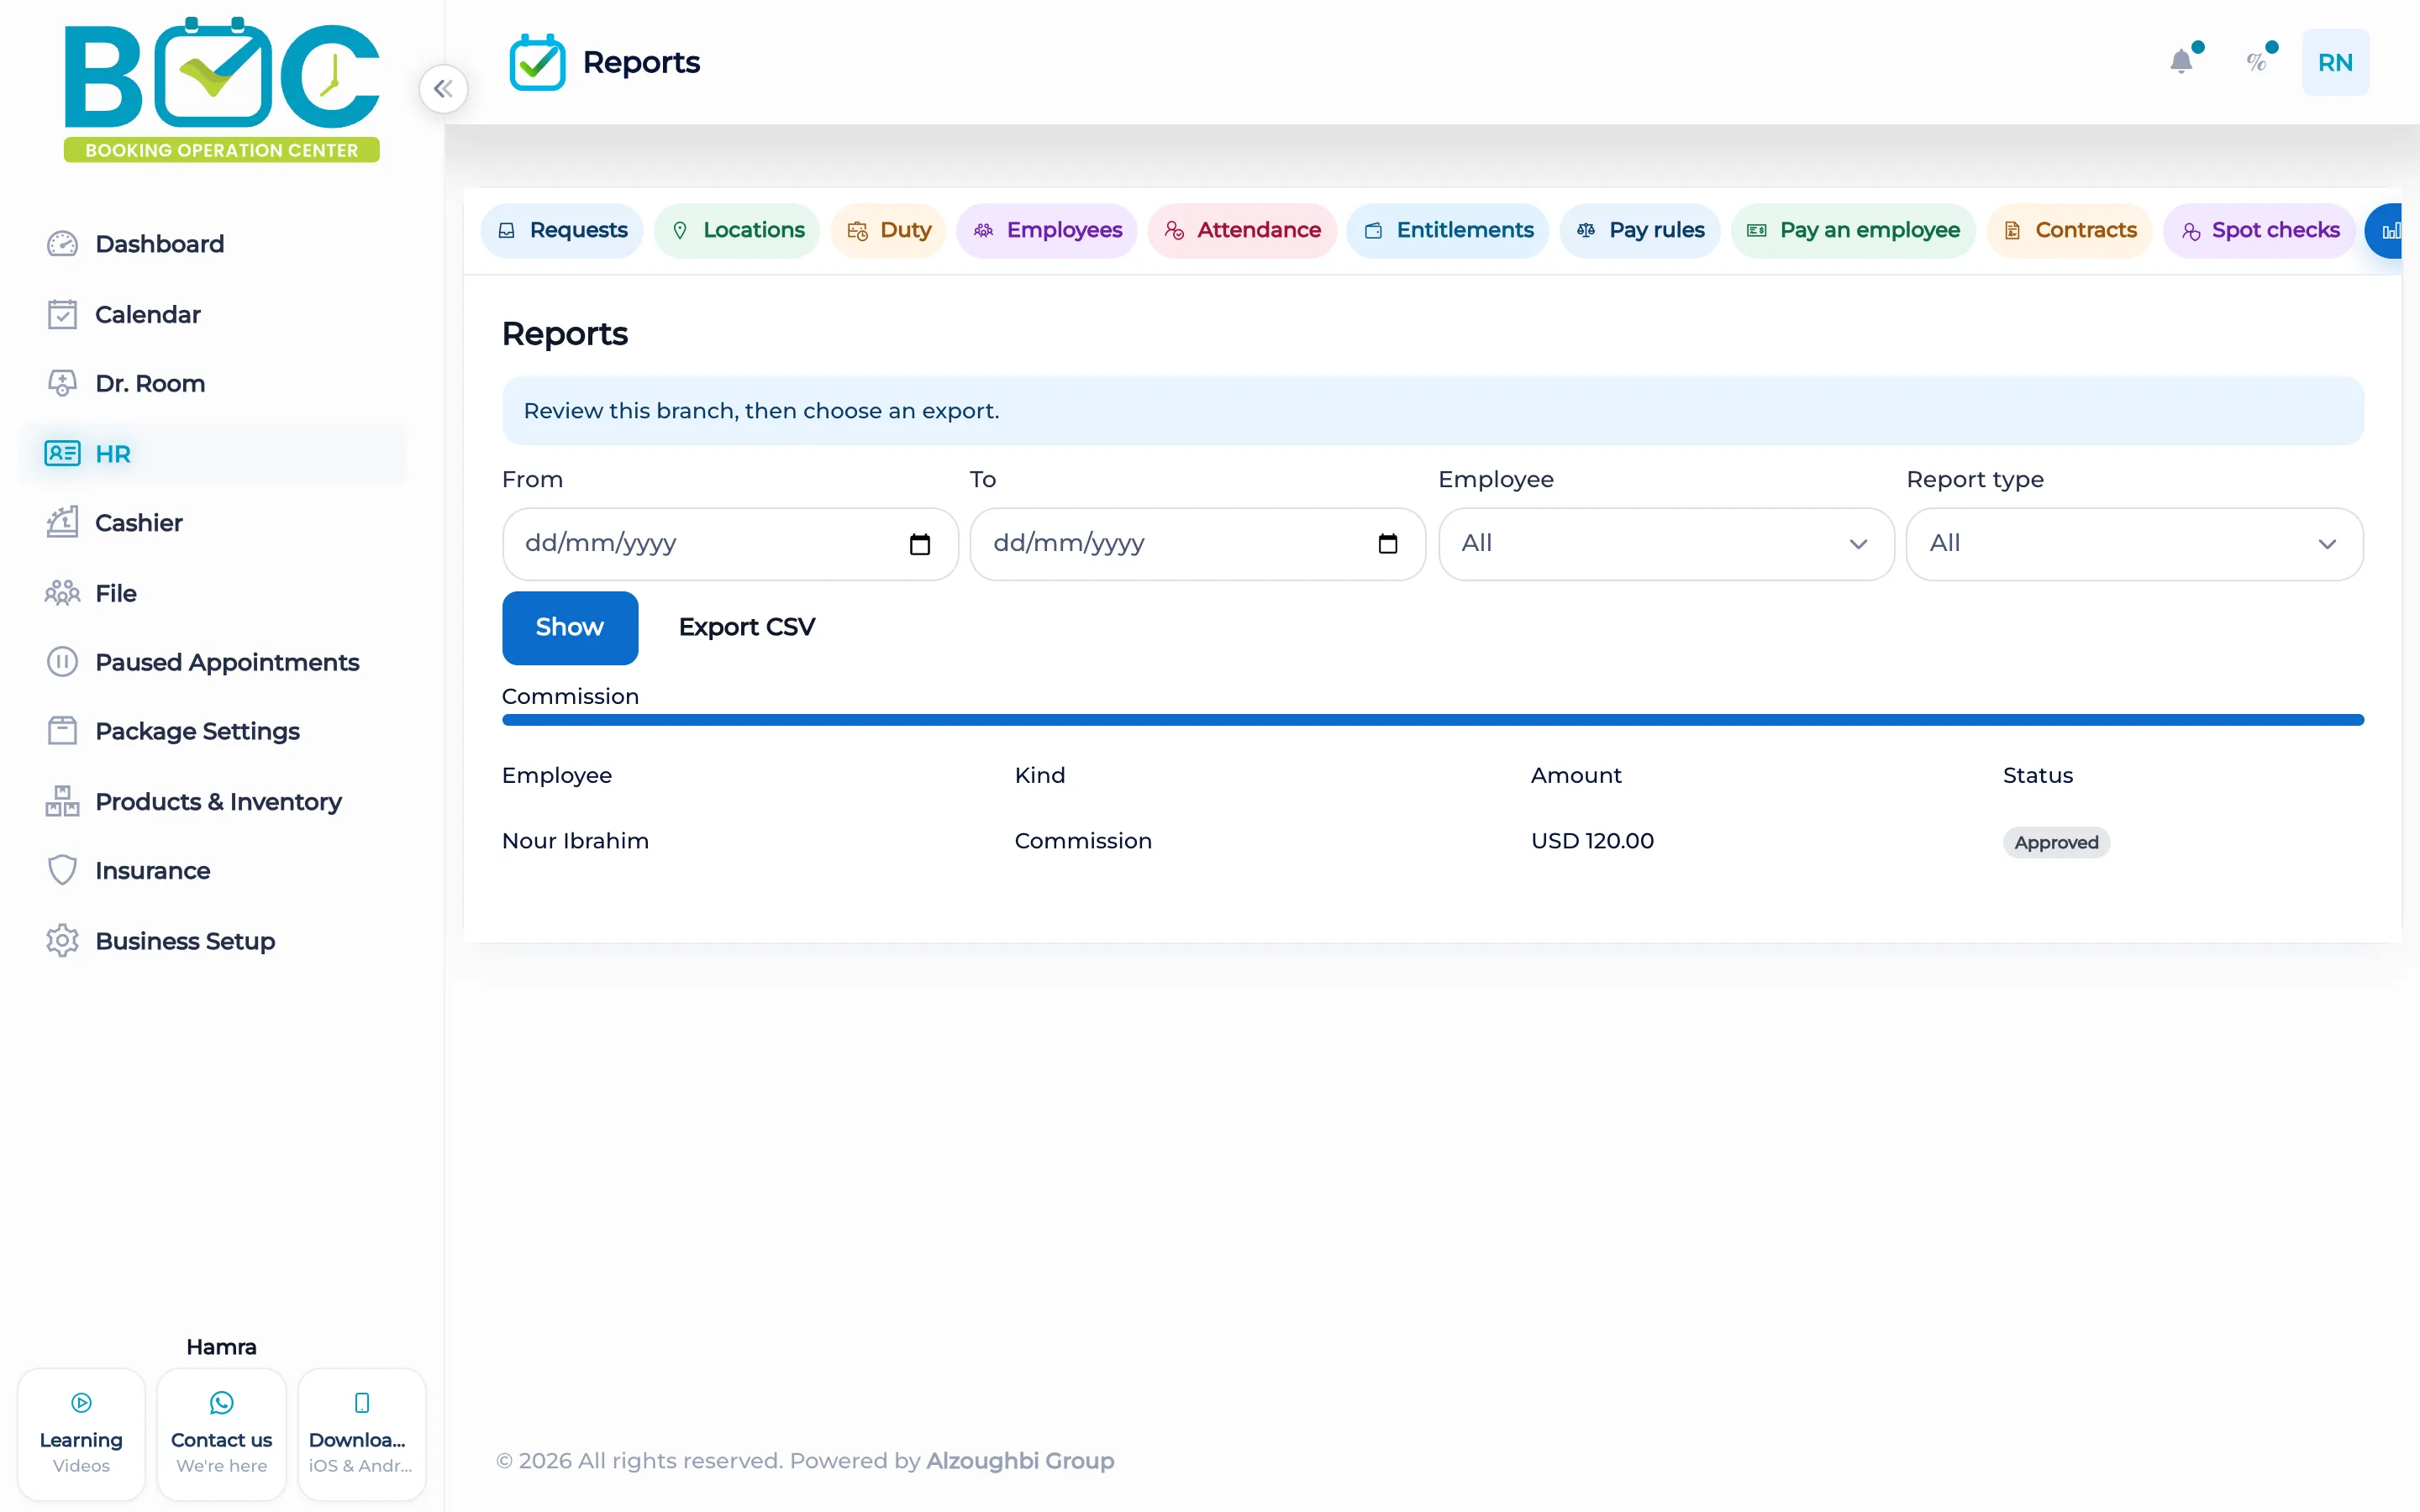The image size is (2420, 1512).
Task: Open the File section
Action: 212,593
